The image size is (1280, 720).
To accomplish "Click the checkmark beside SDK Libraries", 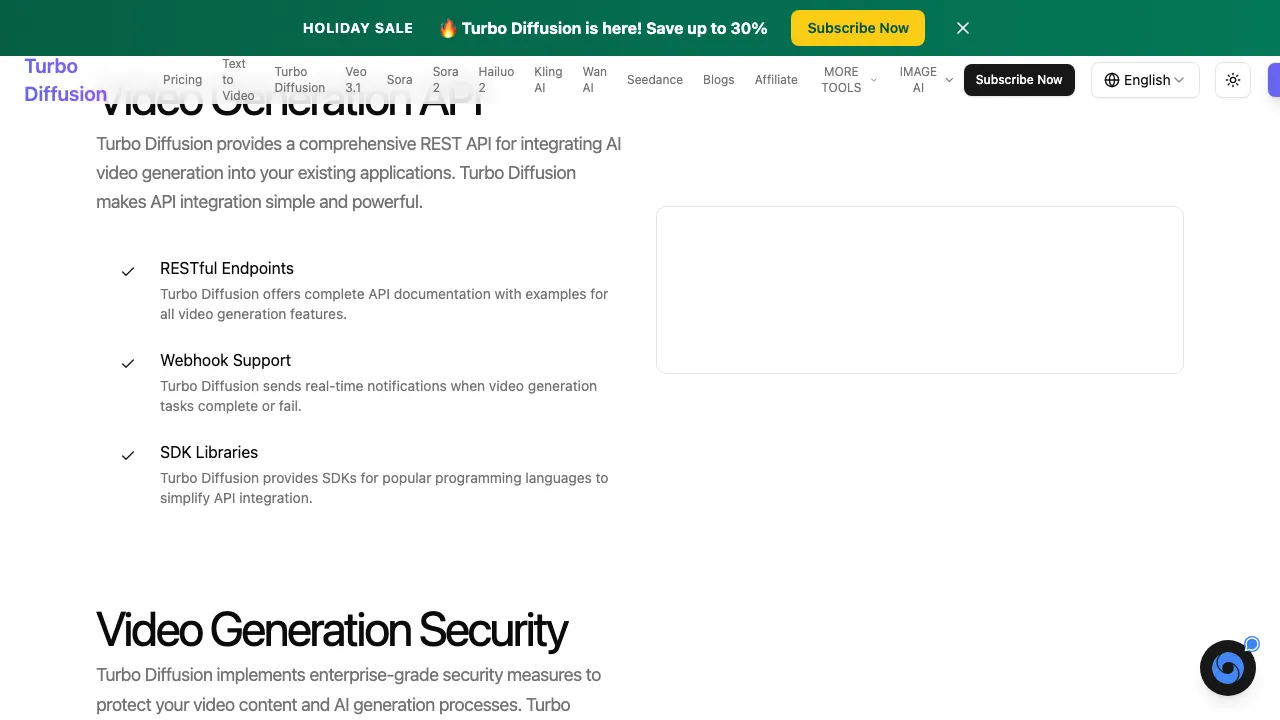I will [128, 456].
